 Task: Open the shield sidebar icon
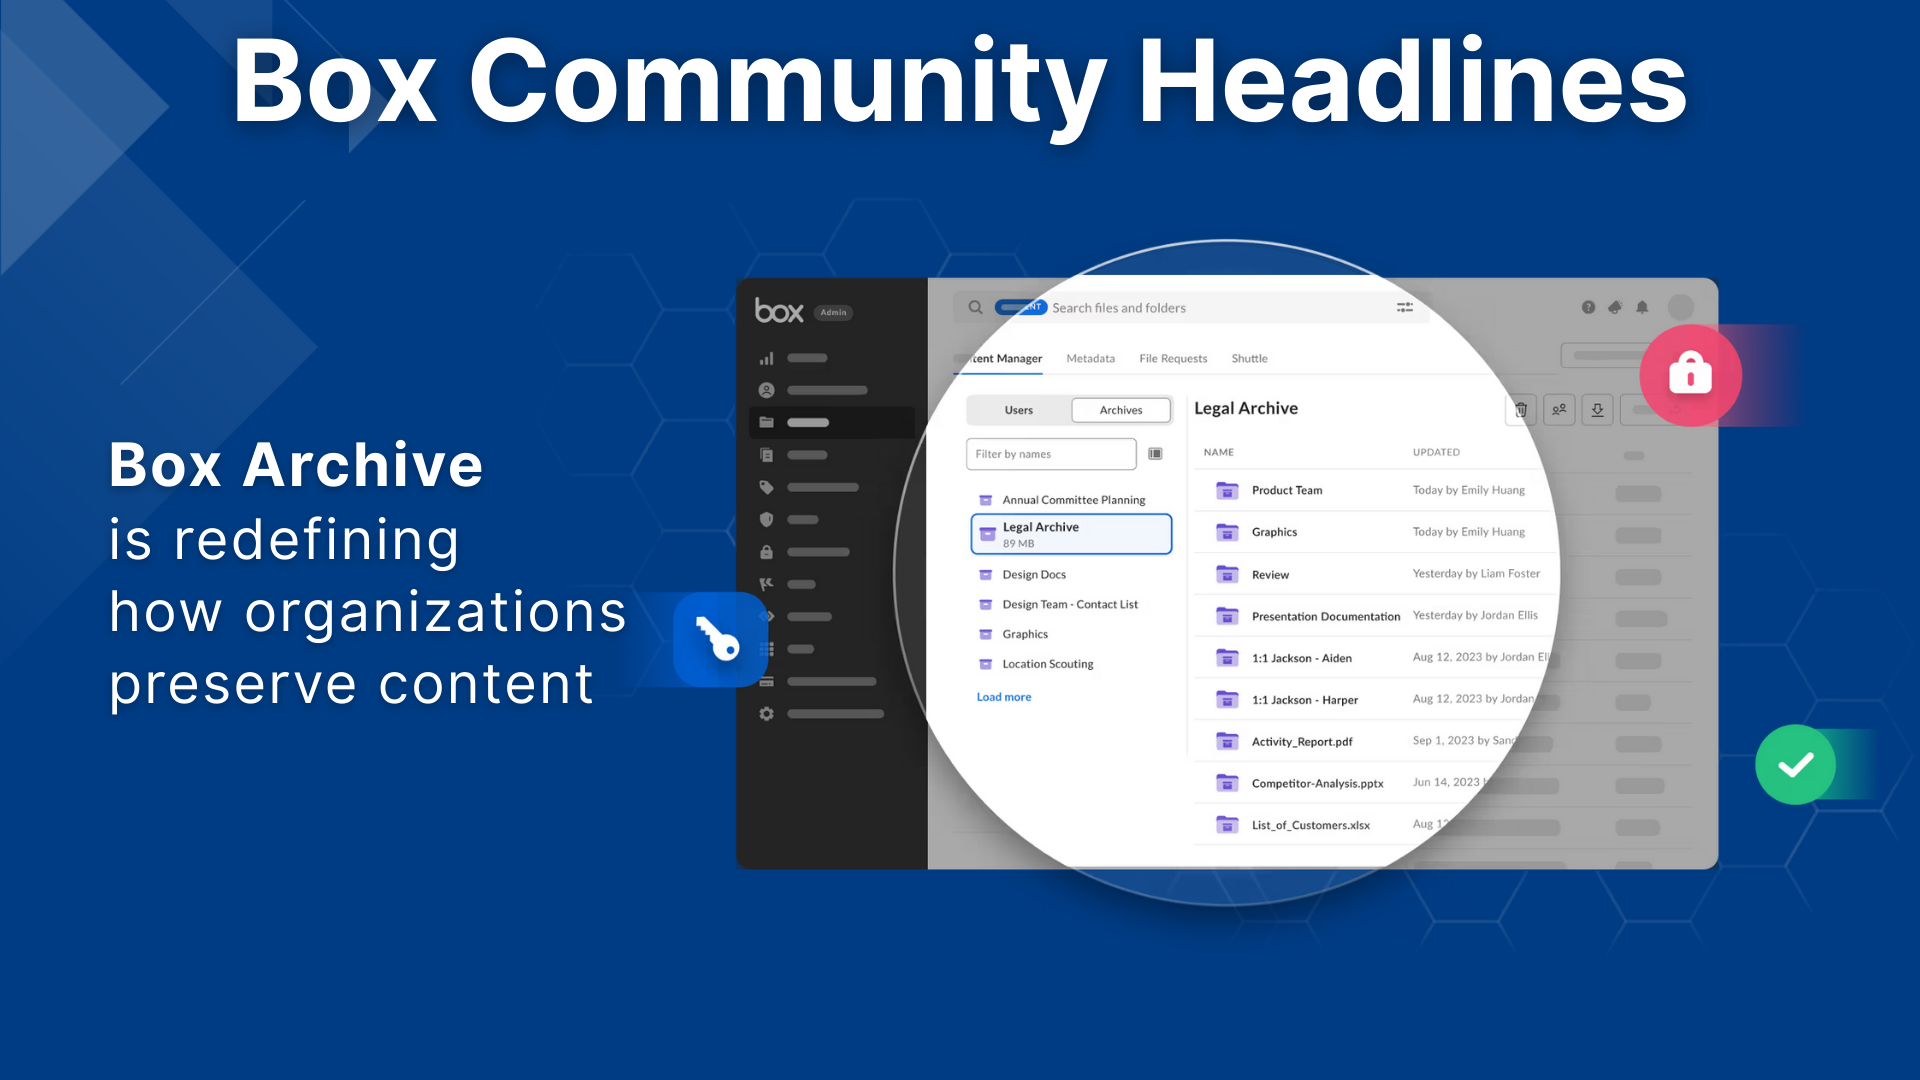click(x=767, y=520)
